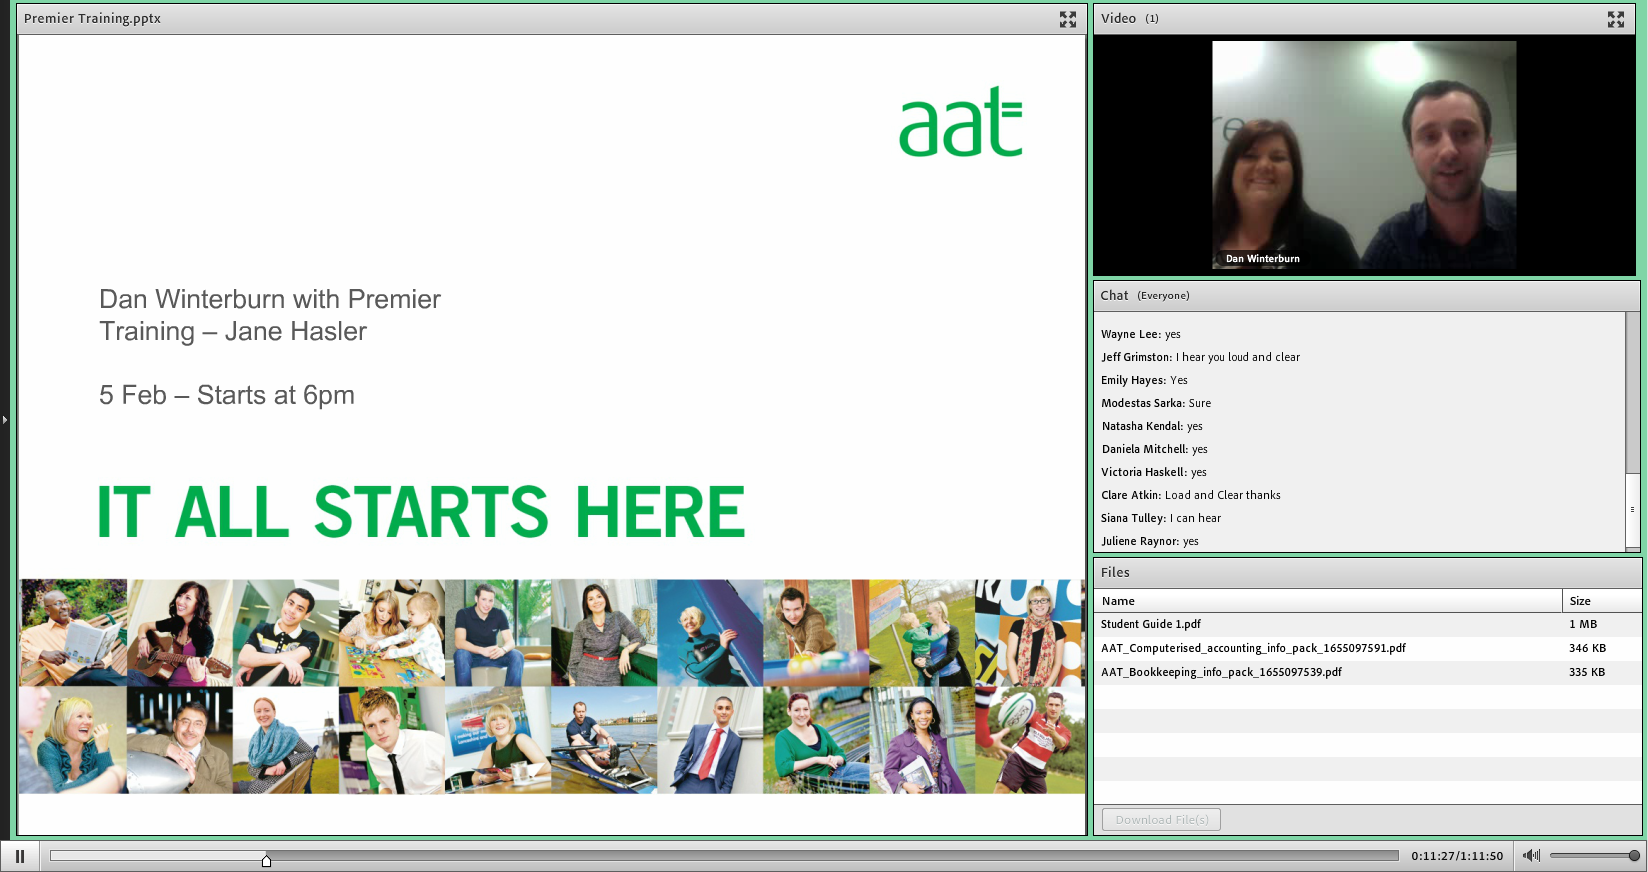Click the aat logo on the slide
Screen dimensions: 1648x872
[x=961, y=123]
